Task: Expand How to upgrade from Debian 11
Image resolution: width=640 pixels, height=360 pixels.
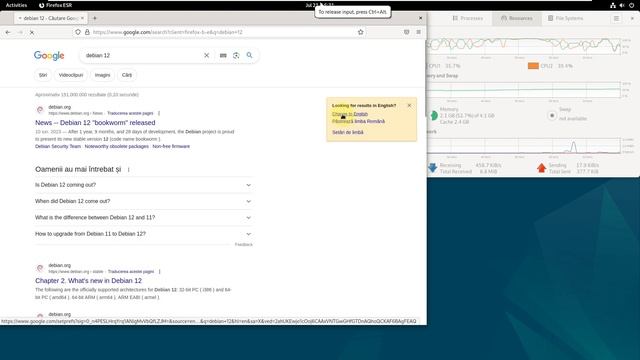Action: pos(143,234)
